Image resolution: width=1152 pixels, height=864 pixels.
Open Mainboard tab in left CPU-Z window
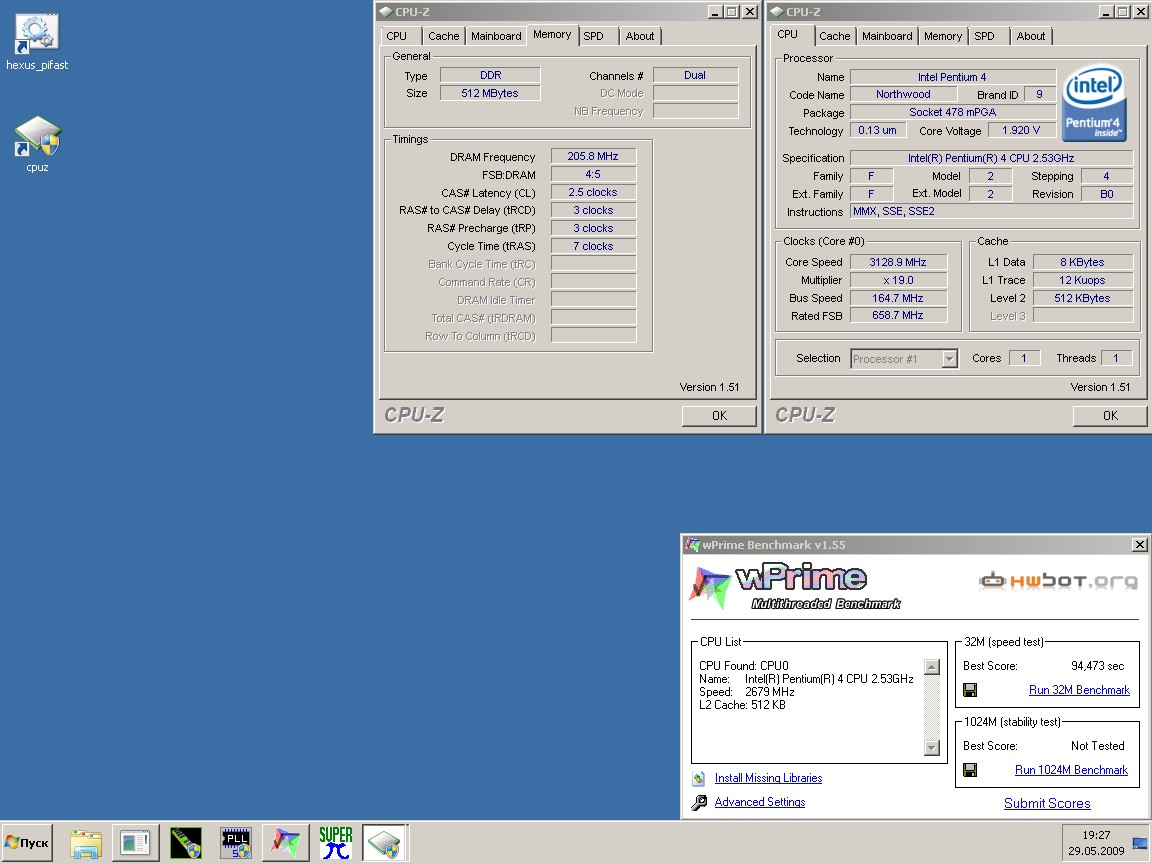pos(496,36)
